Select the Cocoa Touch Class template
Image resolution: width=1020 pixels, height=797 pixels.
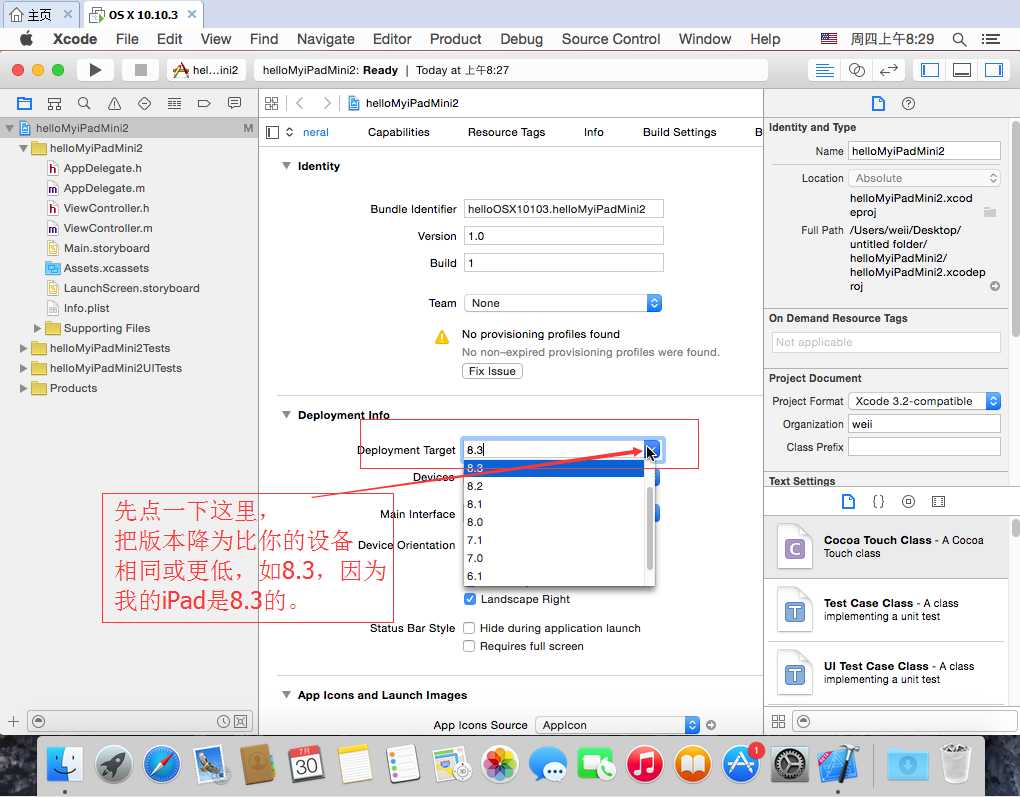point(886,547)
